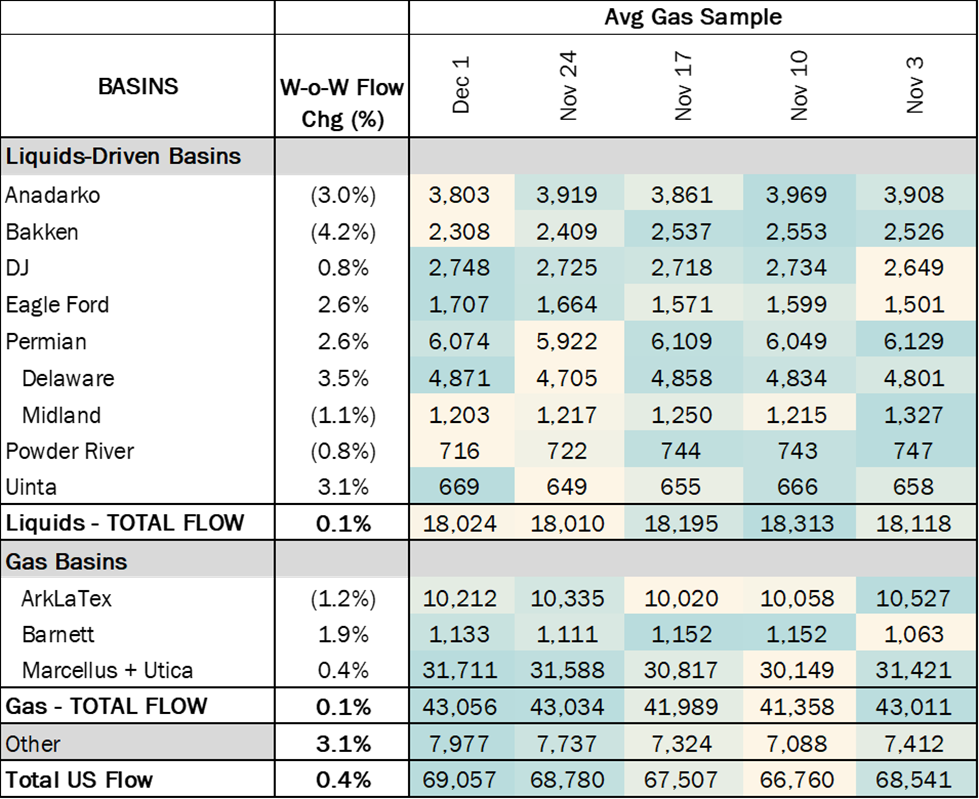The height and width of the screenshot is (799, 979).
Task: Click Anadarko's (3.0%) flow change
Action: [x=343, y=195]
